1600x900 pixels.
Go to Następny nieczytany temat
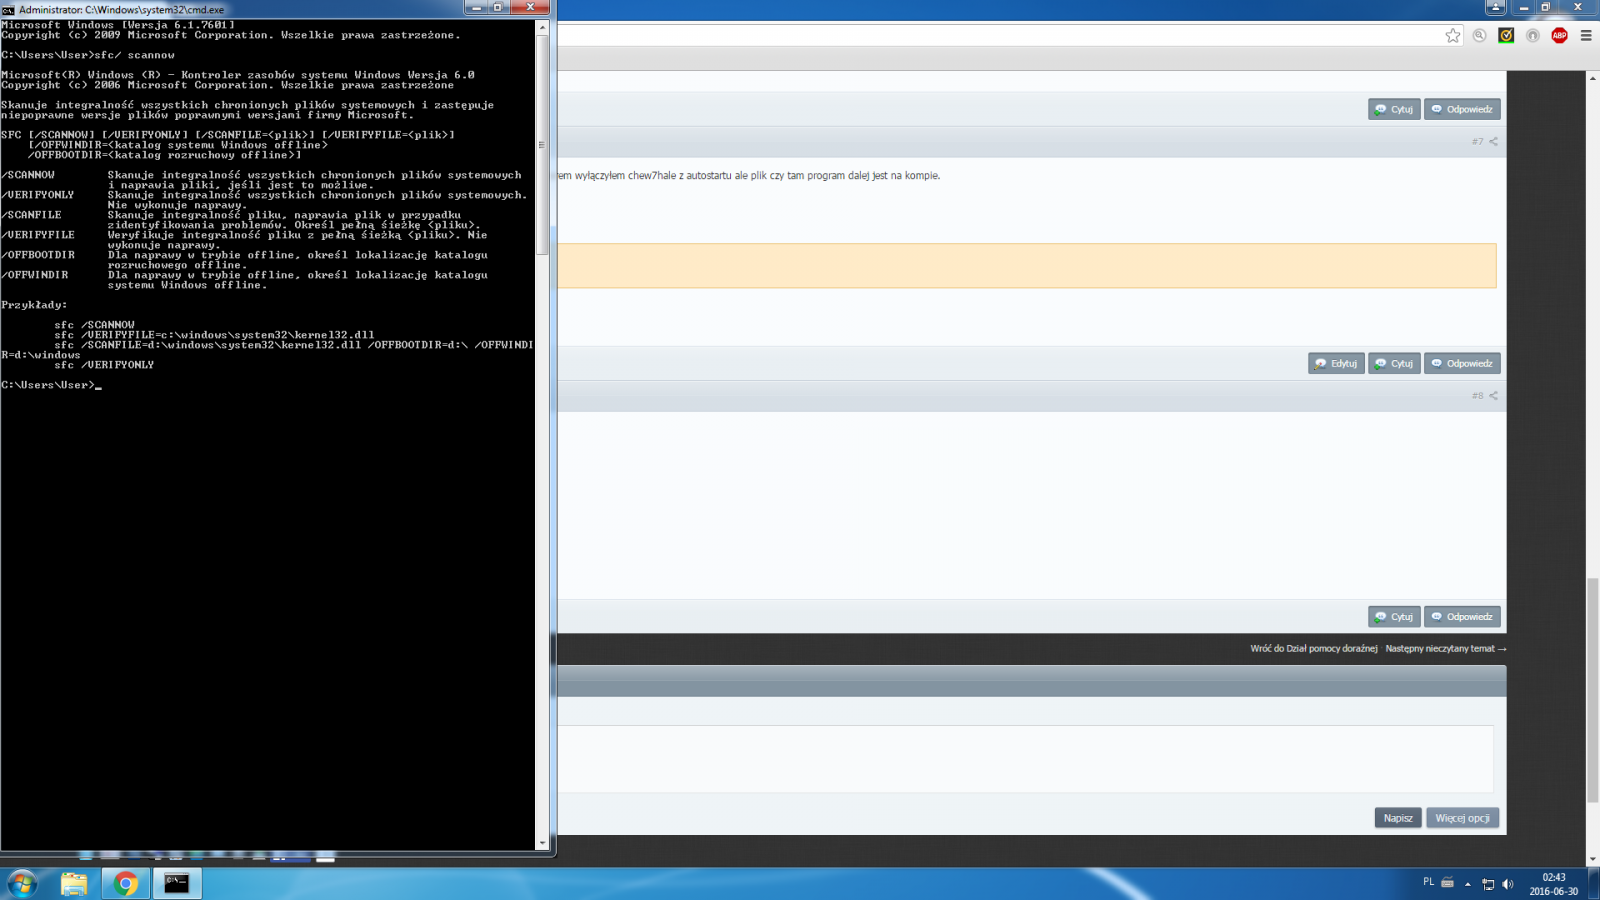[1445, 648]
